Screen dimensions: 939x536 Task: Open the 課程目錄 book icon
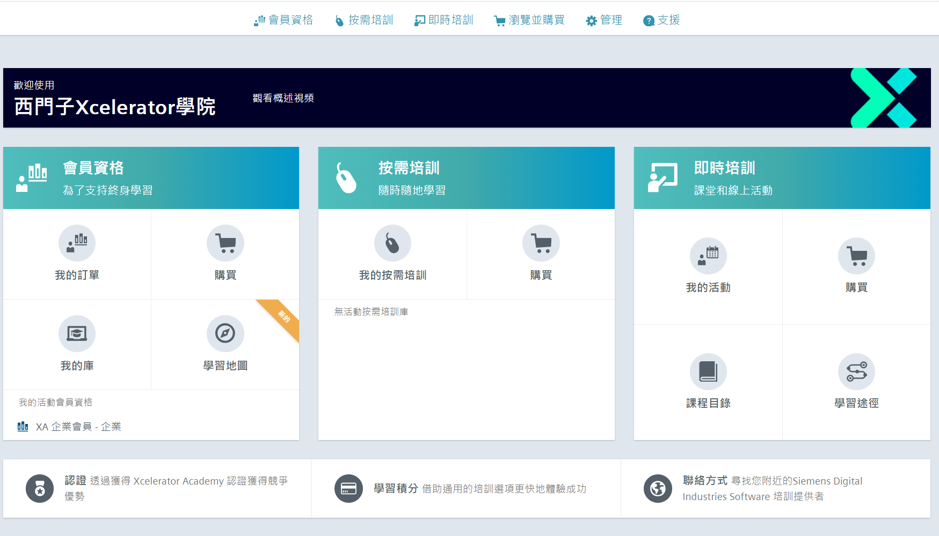coord(708,371)
